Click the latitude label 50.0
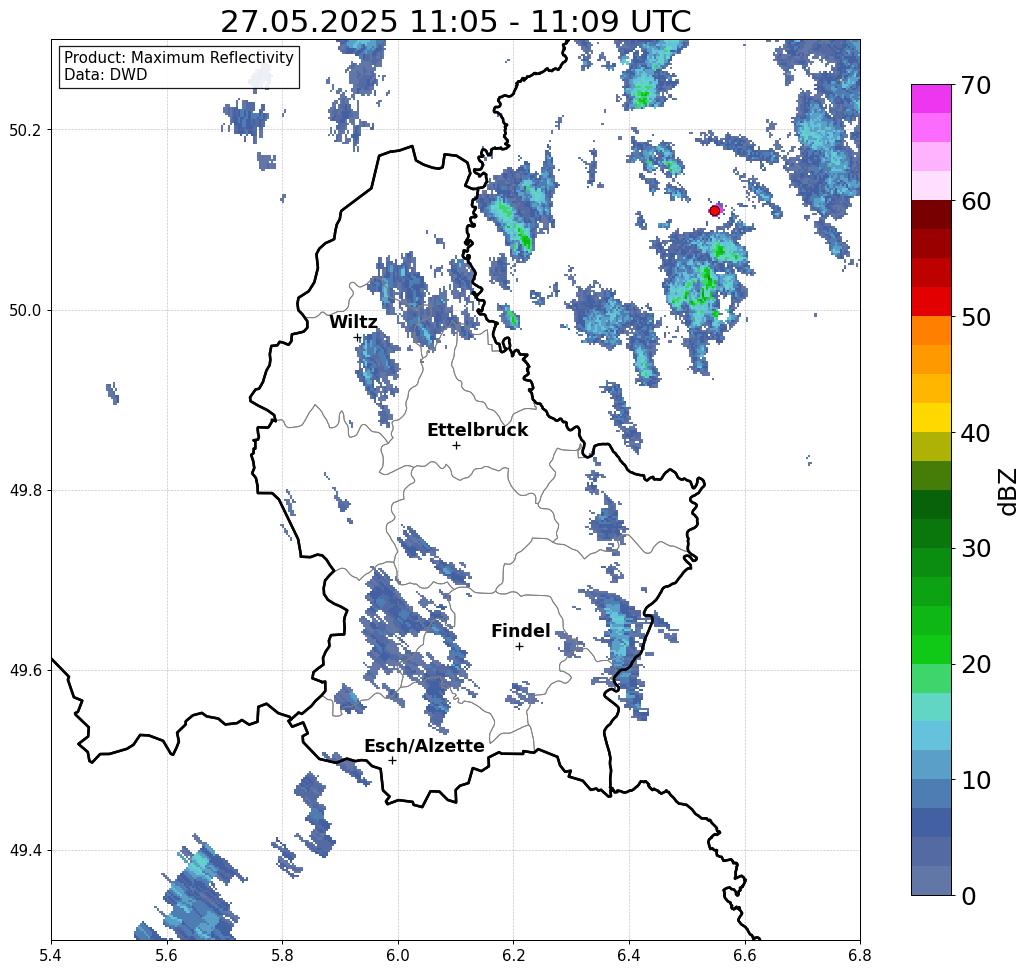This screenshot has width=1029, height=973. 24,310
